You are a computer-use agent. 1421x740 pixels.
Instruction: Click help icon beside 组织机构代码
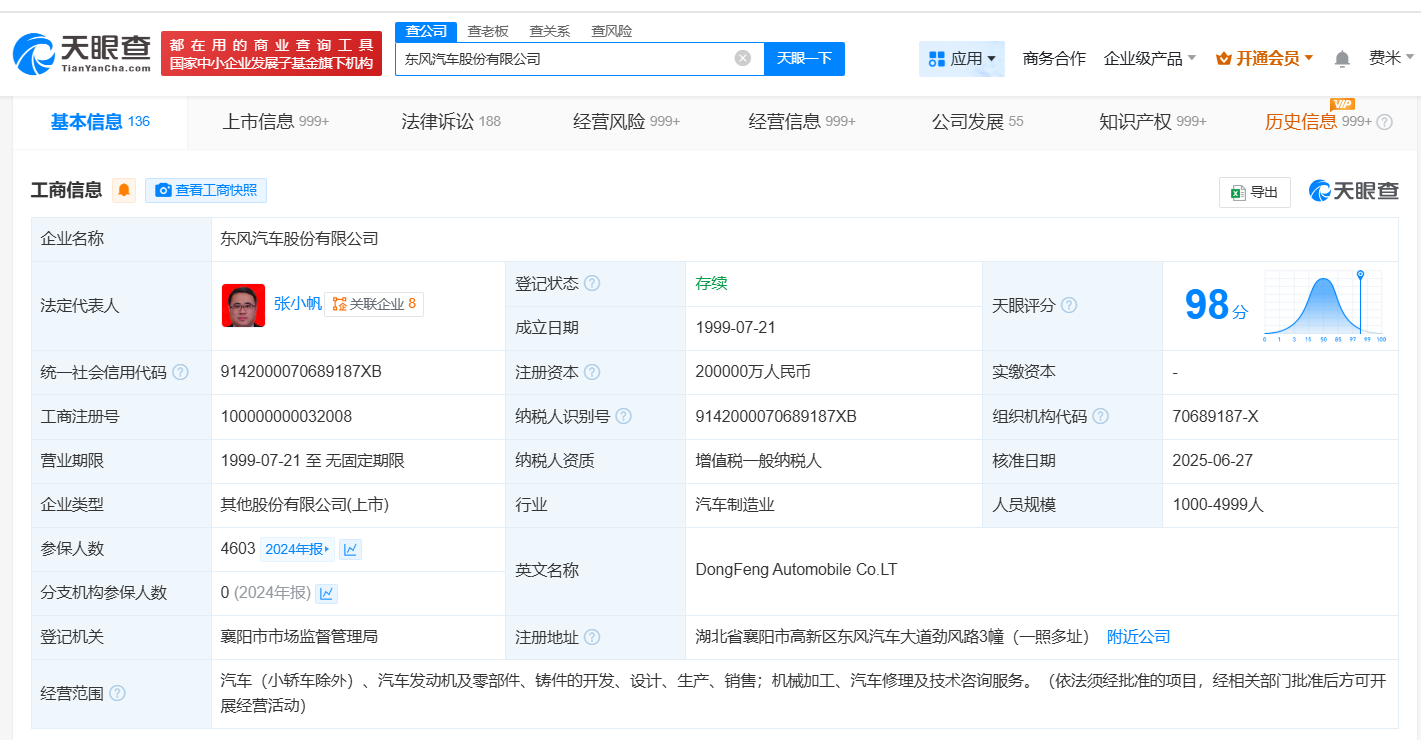coord(1100,416)
